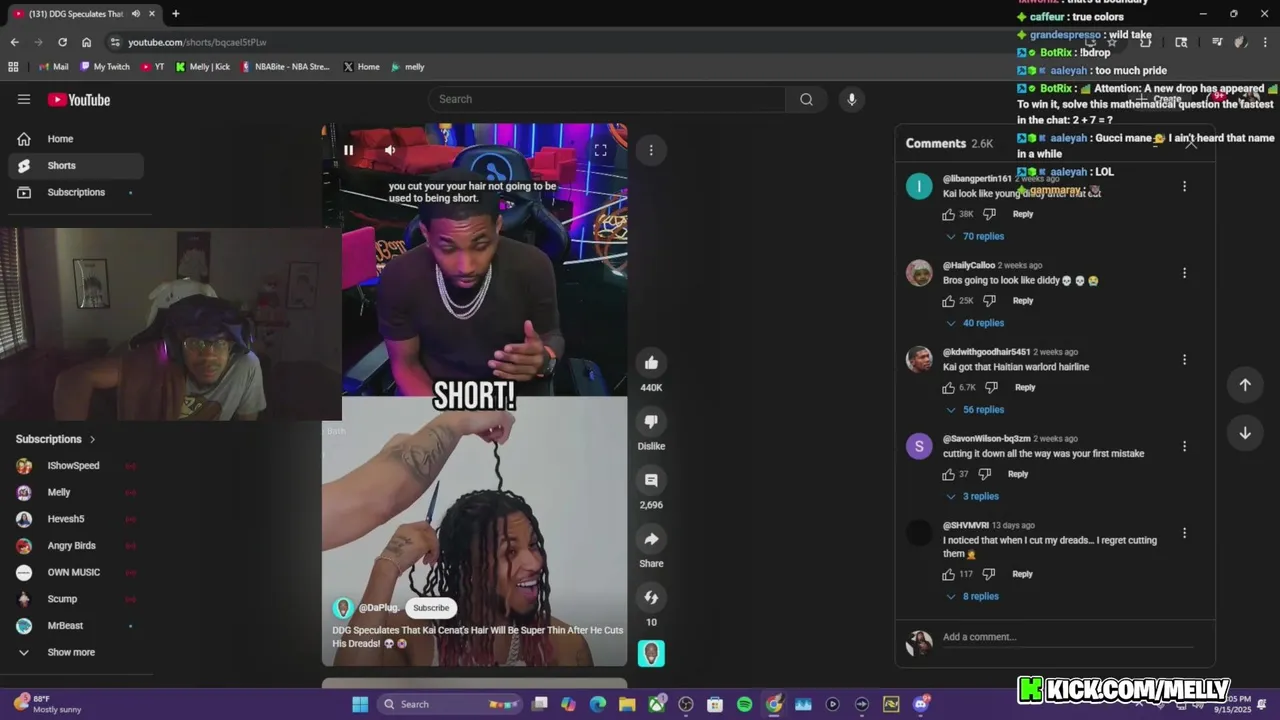Open Spotify from the taskbar

[744, 704]
